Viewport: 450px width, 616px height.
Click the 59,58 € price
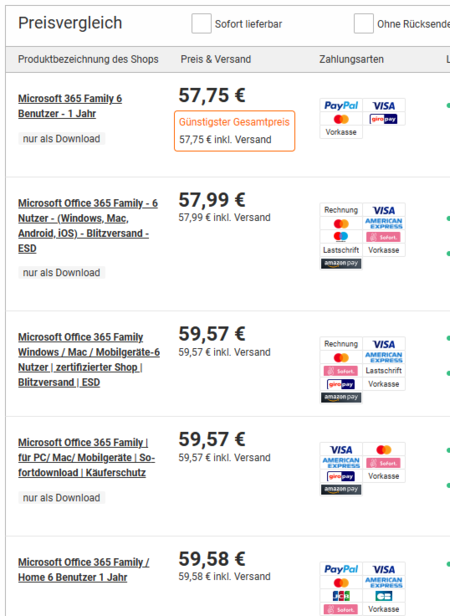click(x=212, y=559)
